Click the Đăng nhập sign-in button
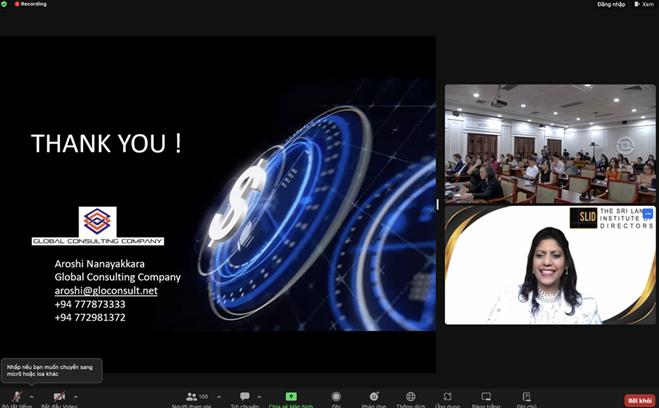Viewport: 659px width, 408px height. (x=611, y=4)
